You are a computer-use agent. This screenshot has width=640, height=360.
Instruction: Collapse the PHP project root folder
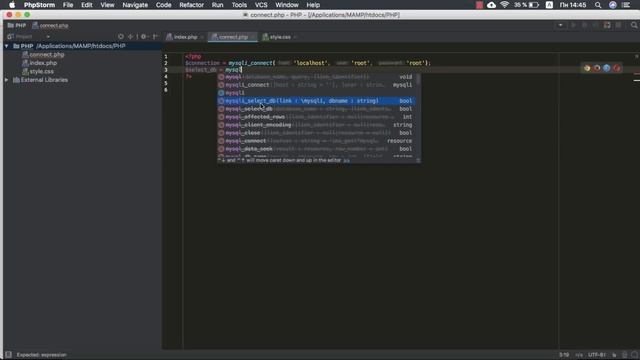(7, 46)
